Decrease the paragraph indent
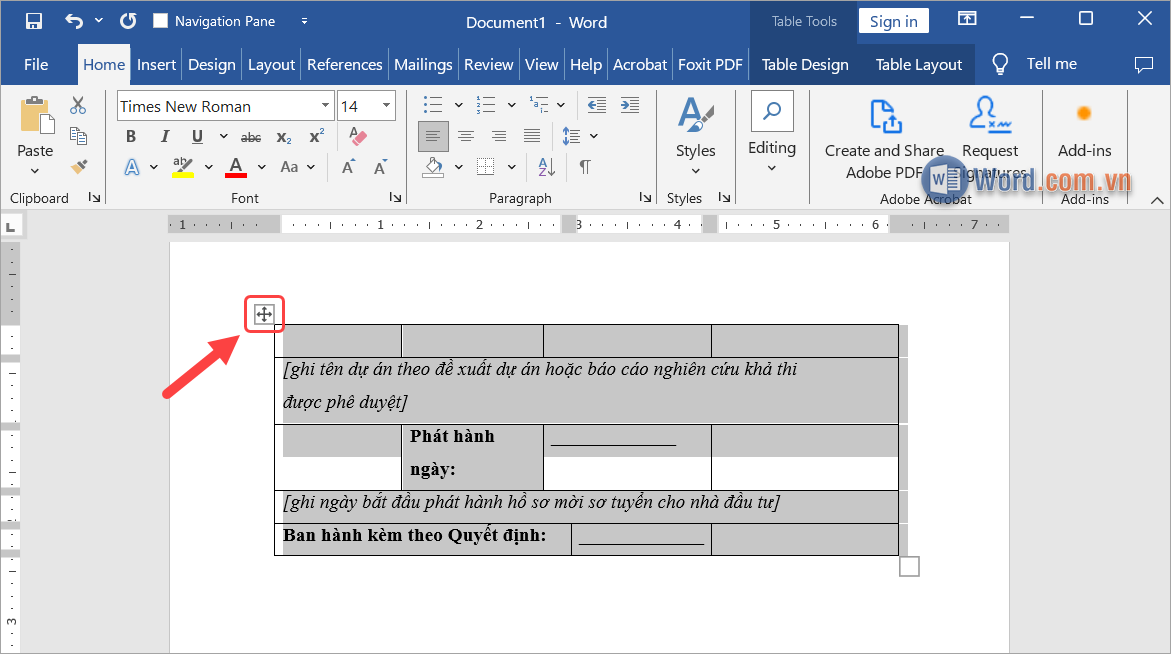The width and height of the screenshot is (1171, 654). click(597, 106)
